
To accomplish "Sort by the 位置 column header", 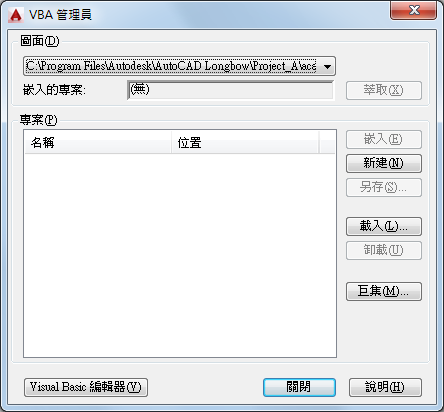I will [x=245, y=142].
